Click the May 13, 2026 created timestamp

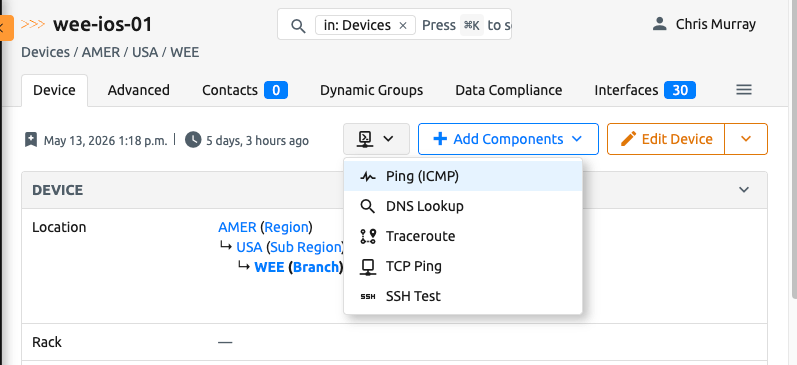[105, 140]
